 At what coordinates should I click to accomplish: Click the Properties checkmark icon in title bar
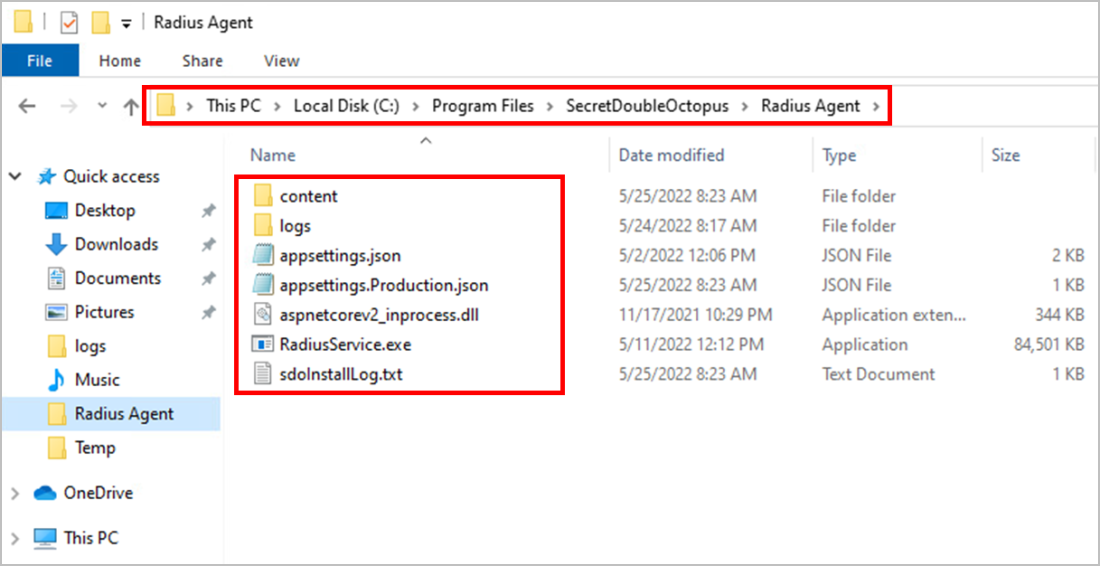(69, 24)
